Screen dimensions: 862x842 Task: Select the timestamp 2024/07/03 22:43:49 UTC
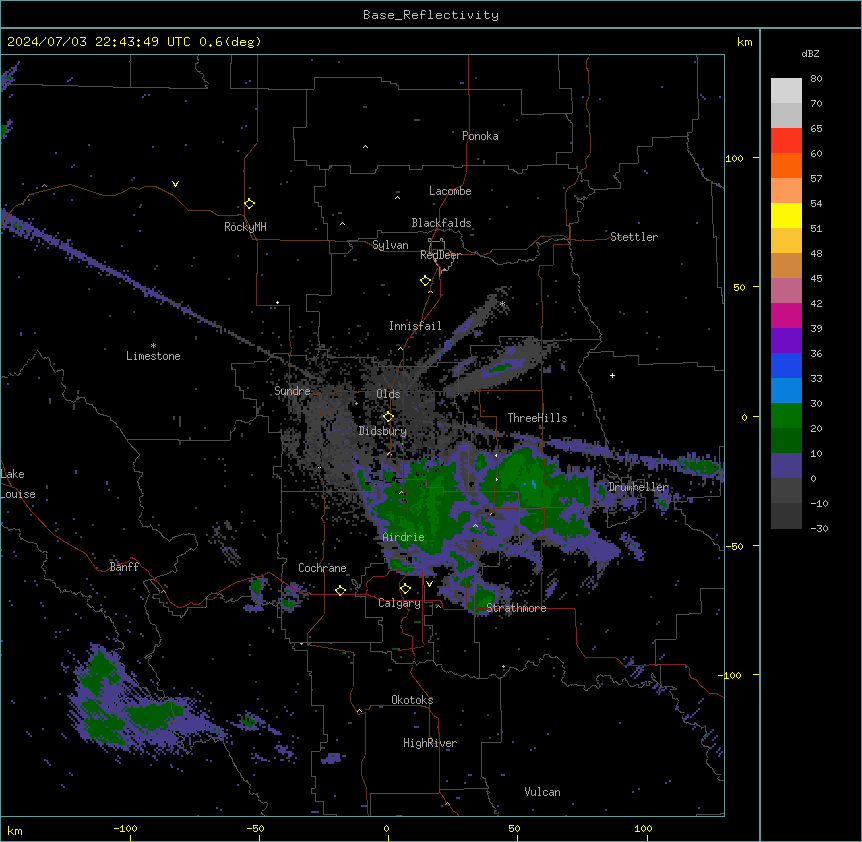pos(98,42)
